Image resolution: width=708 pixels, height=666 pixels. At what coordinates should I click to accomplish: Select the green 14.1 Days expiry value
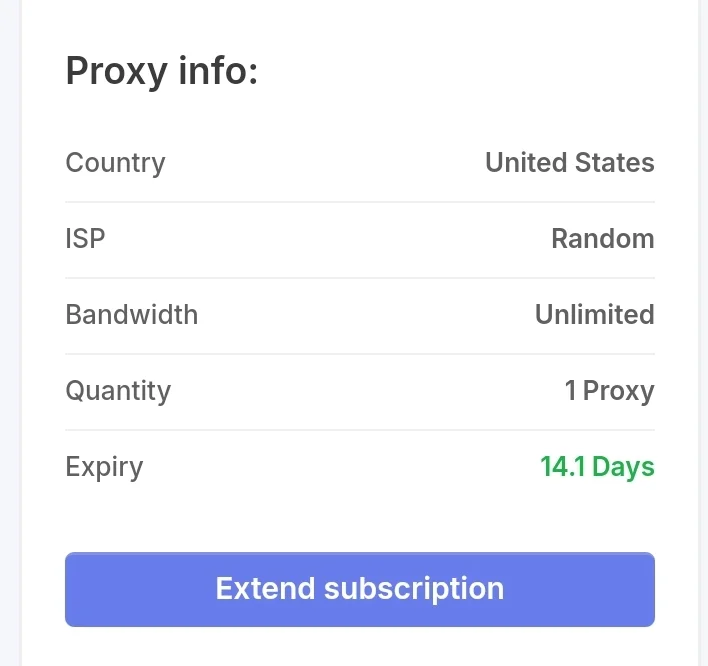597,467
